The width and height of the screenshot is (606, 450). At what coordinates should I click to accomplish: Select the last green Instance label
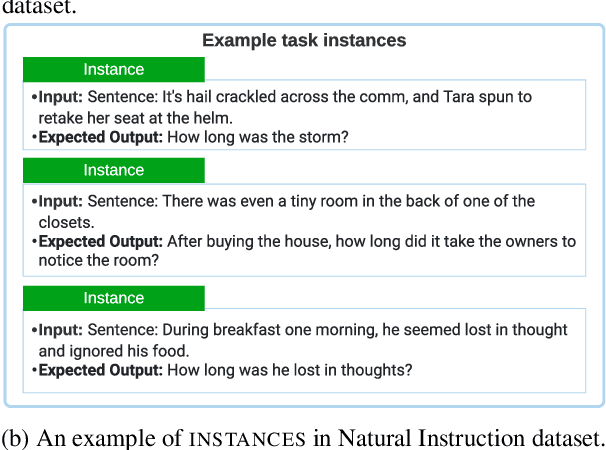(113, 298)
